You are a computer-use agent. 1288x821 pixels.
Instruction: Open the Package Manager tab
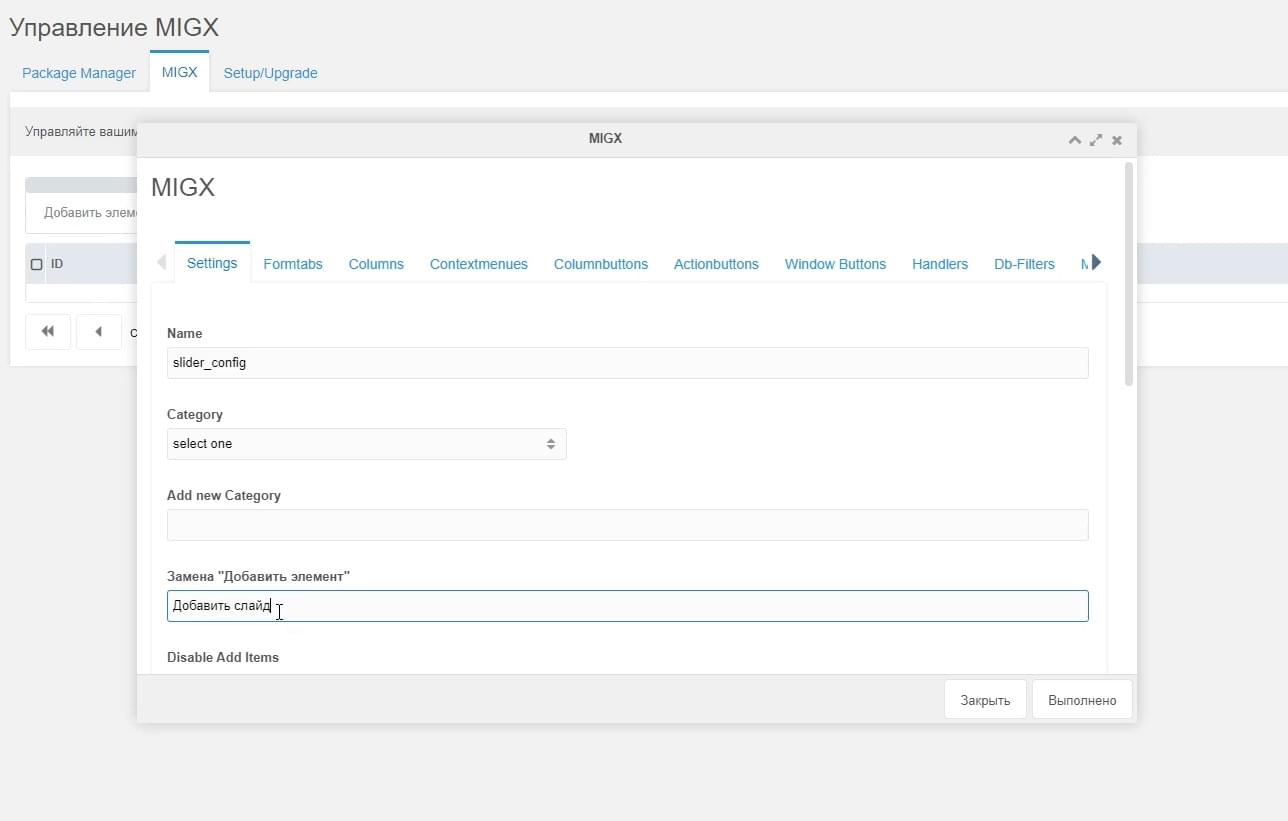coord(79,73)
